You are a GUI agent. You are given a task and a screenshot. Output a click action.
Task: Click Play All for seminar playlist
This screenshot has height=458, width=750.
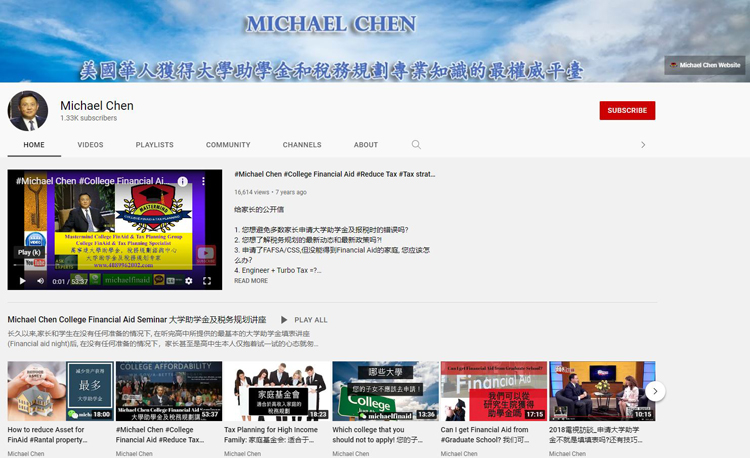[304, 320]
